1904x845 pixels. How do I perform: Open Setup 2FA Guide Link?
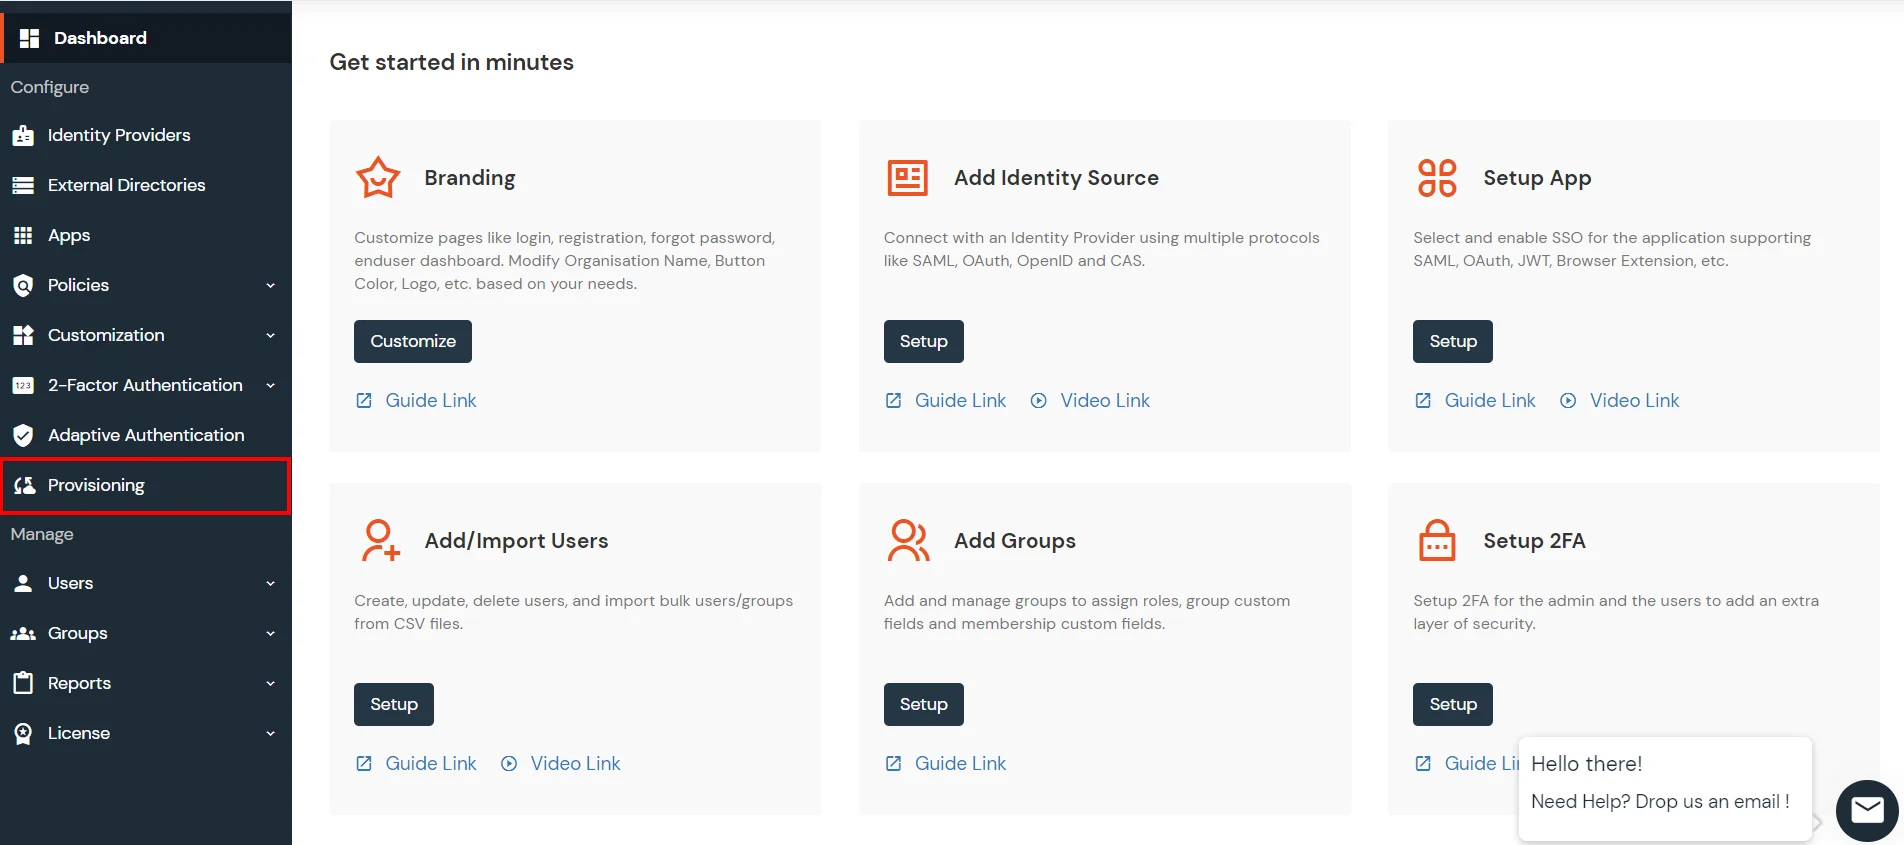[x=1481, y=763]
